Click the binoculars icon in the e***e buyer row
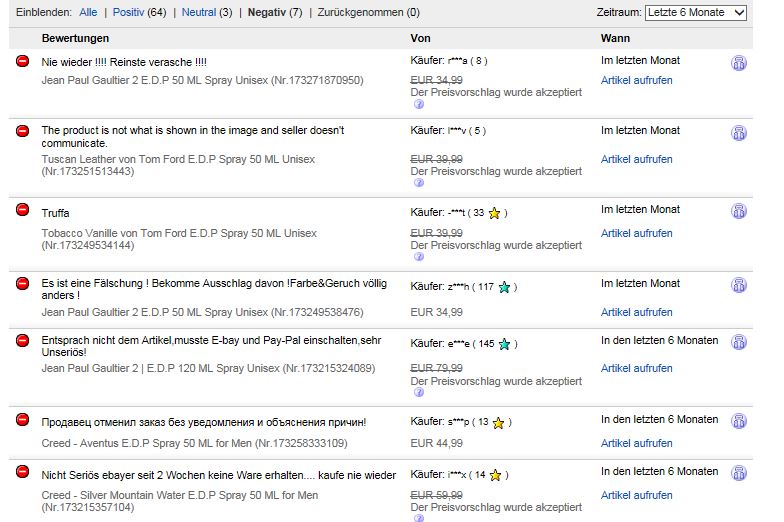 point(739,342)
